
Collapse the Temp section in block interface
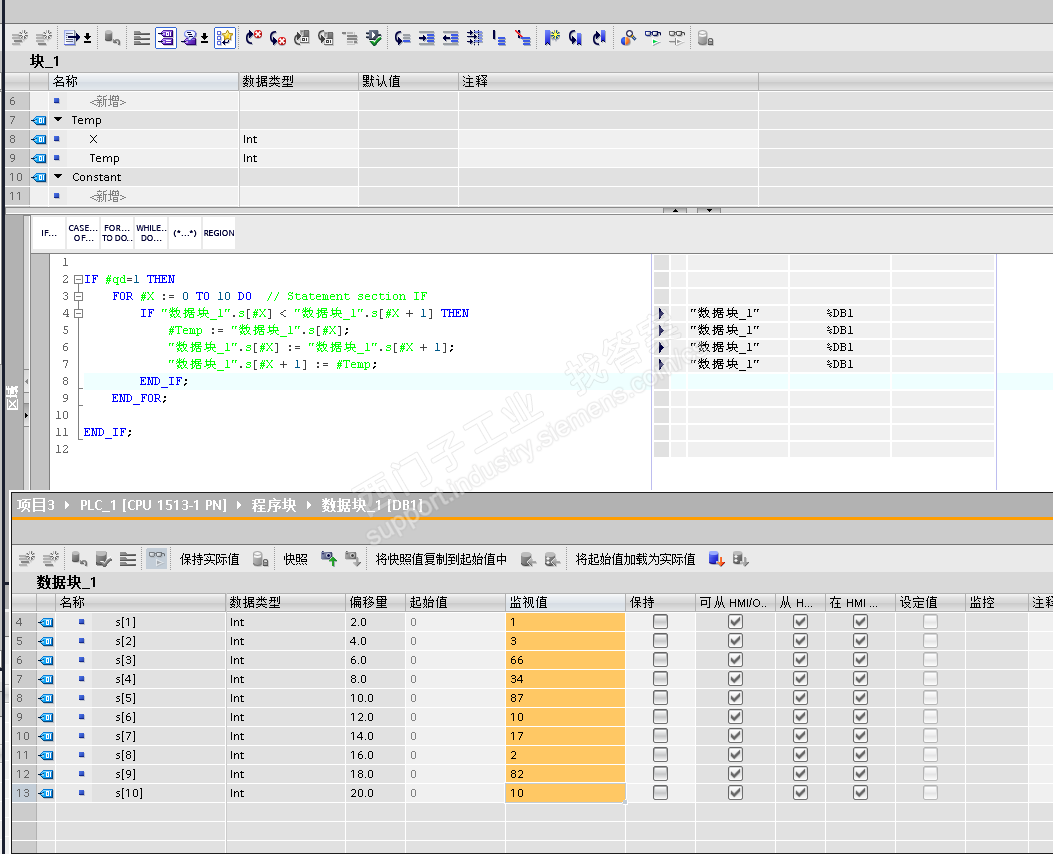click(58, 120)
